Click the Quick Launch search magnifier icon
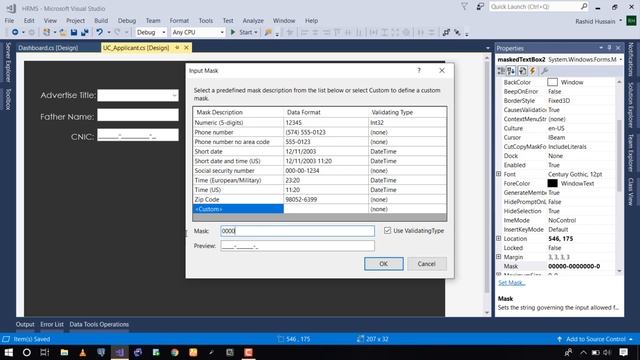Image resolution: width=640 pixels, height=360 pixels. click(584, 7)
